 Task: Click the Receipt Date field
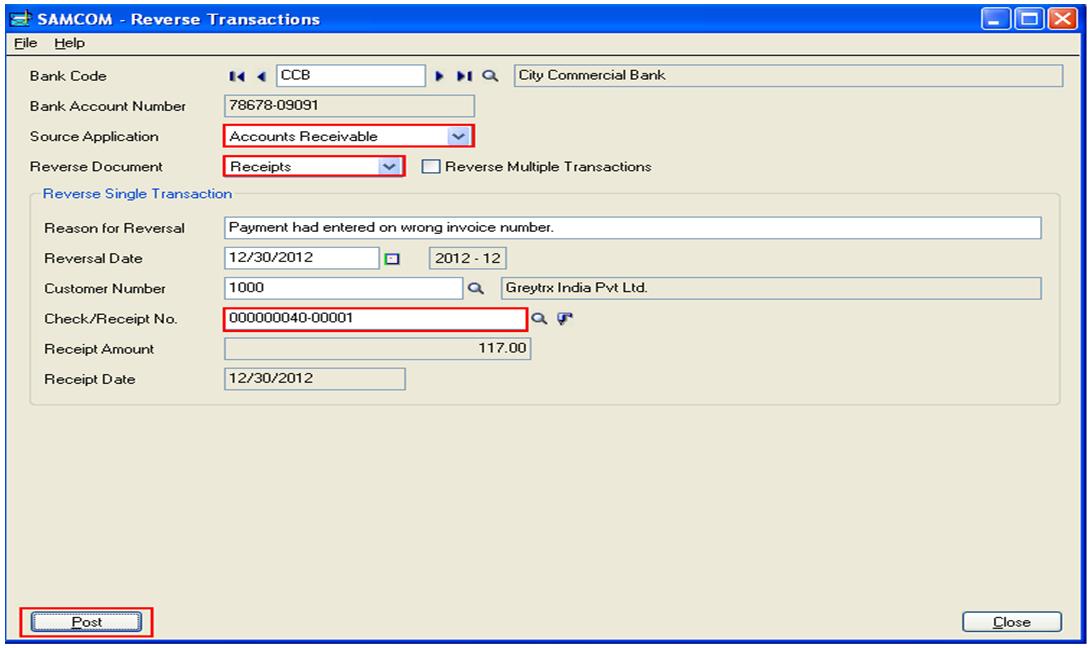click(x=314, y=379)
